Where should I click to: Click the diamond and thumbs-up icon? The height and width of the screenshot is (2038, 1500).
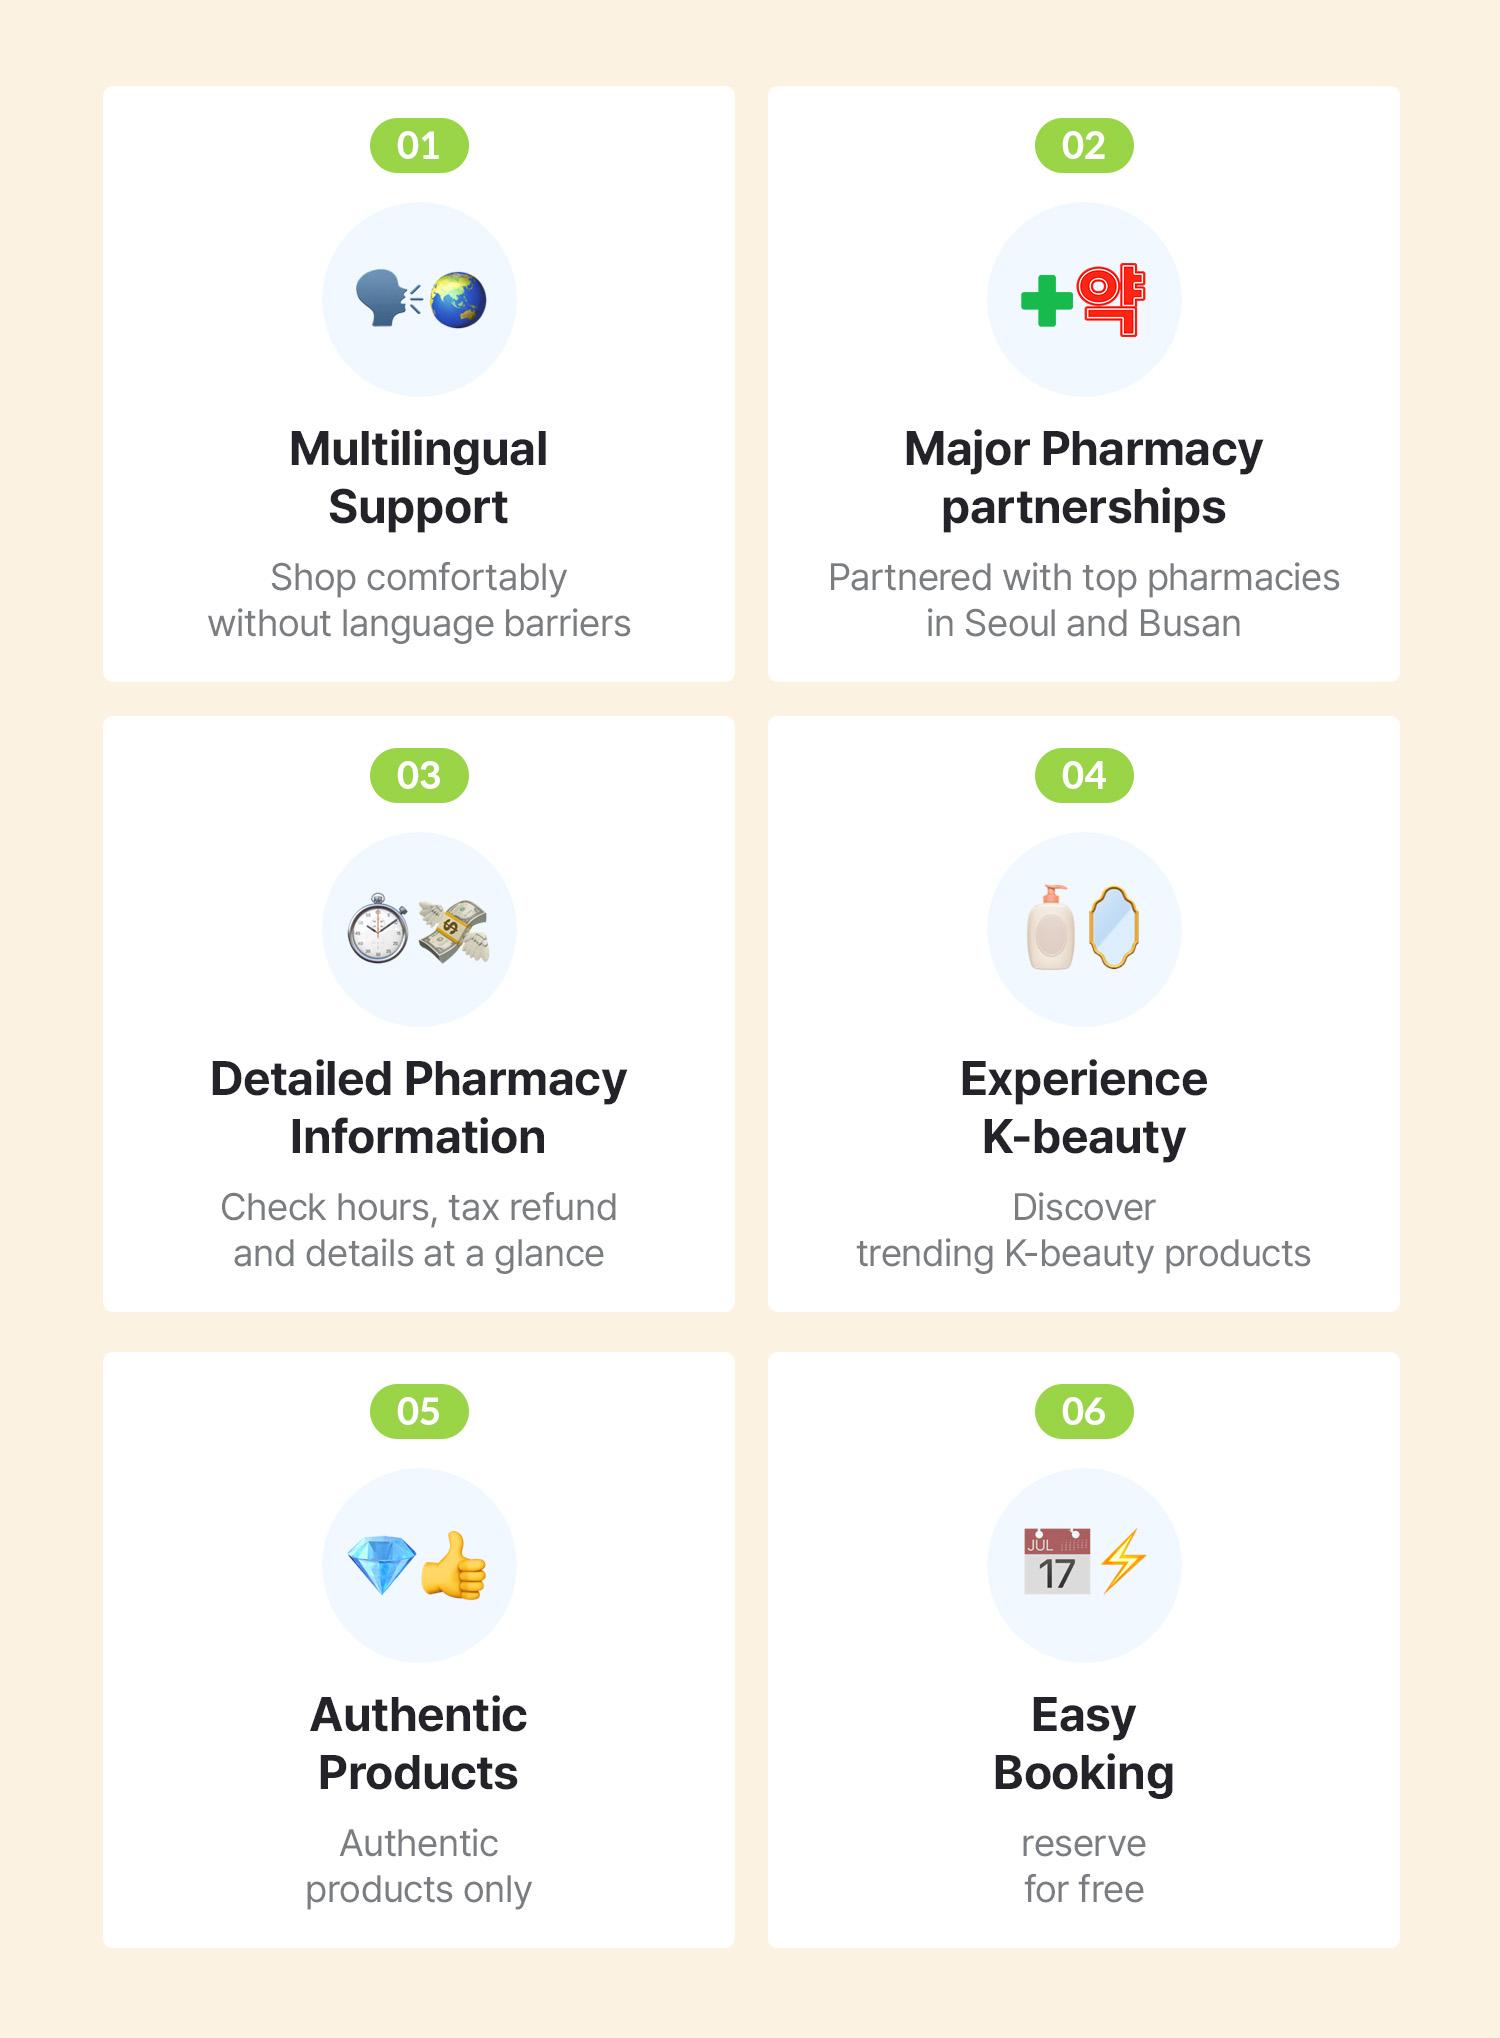[x=419, y=1565]
